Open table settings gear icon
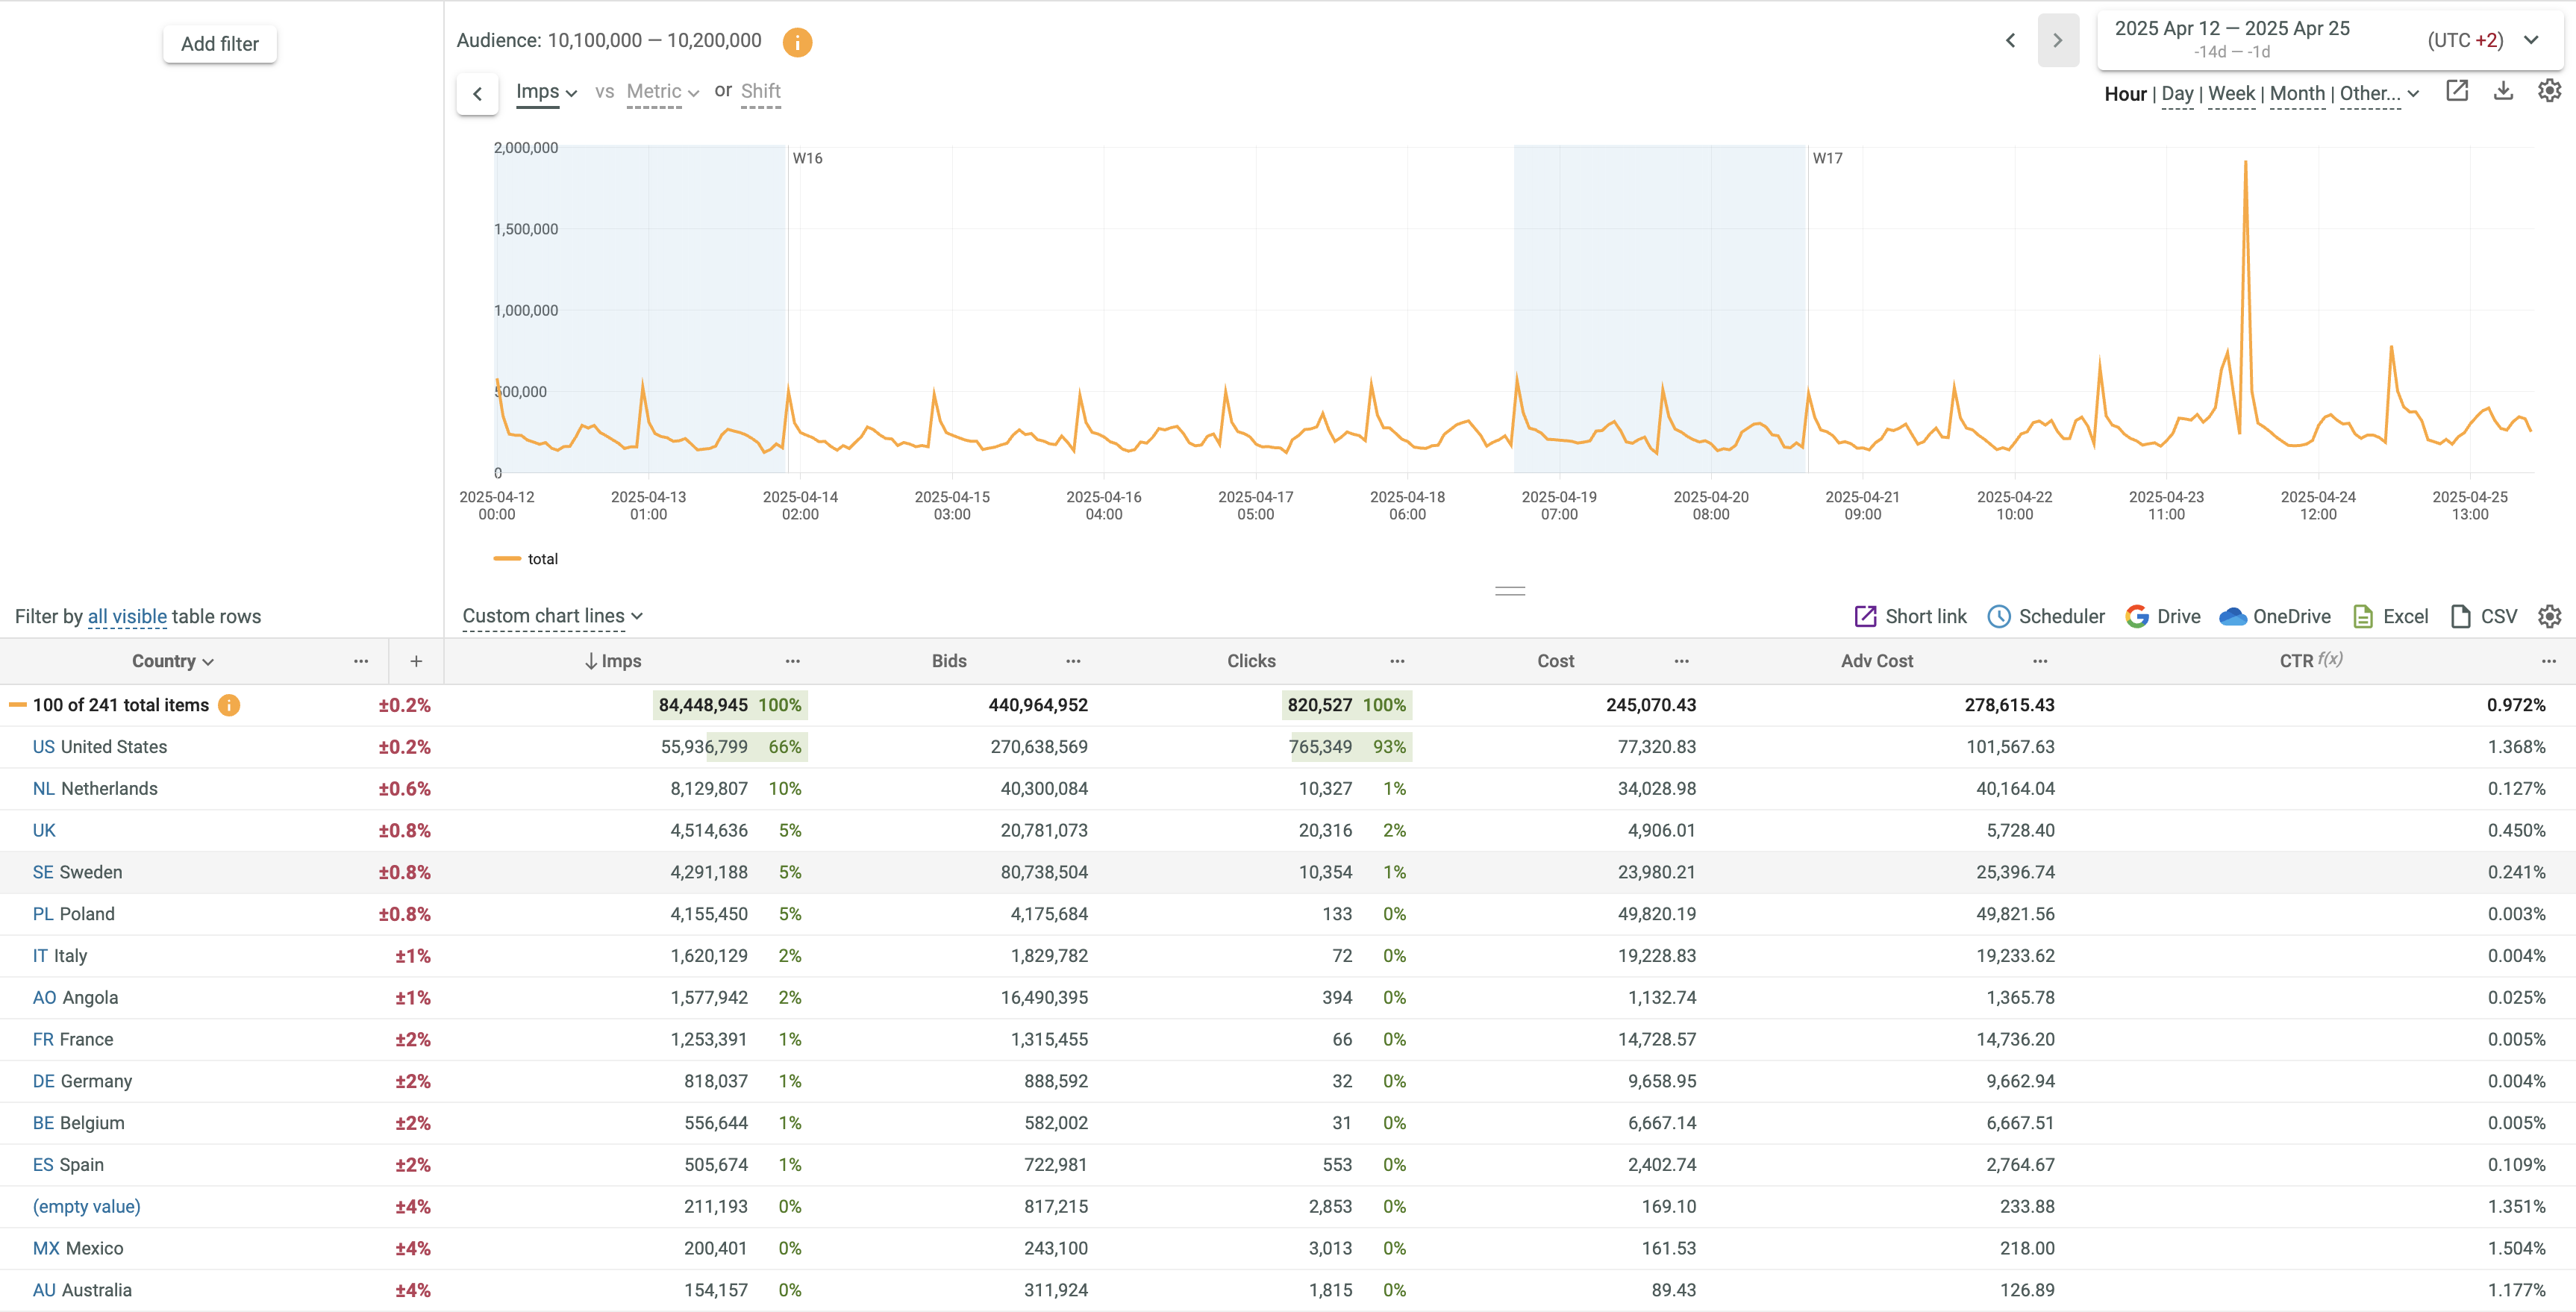The height and width of the screenshot is (1312, 2576). tap(2549, 616)
